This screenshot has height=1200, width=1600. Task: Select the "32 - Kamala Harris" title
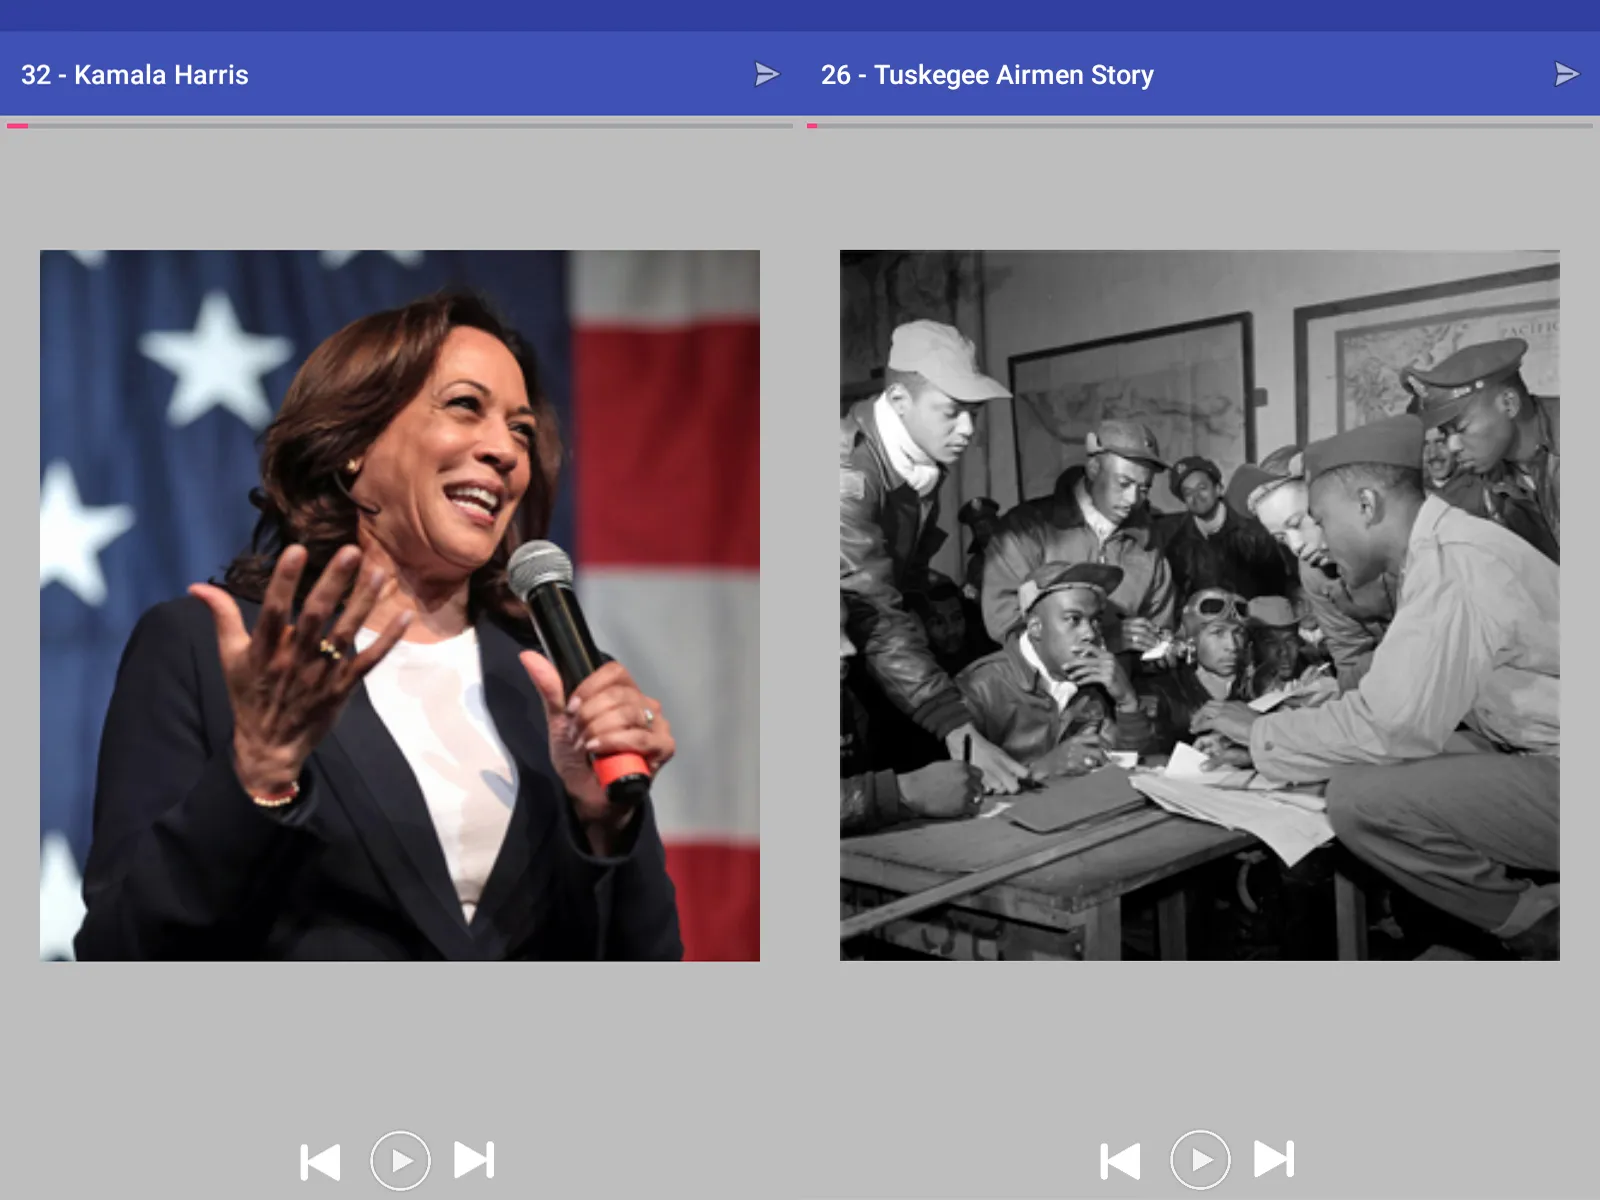click(135, 75)
